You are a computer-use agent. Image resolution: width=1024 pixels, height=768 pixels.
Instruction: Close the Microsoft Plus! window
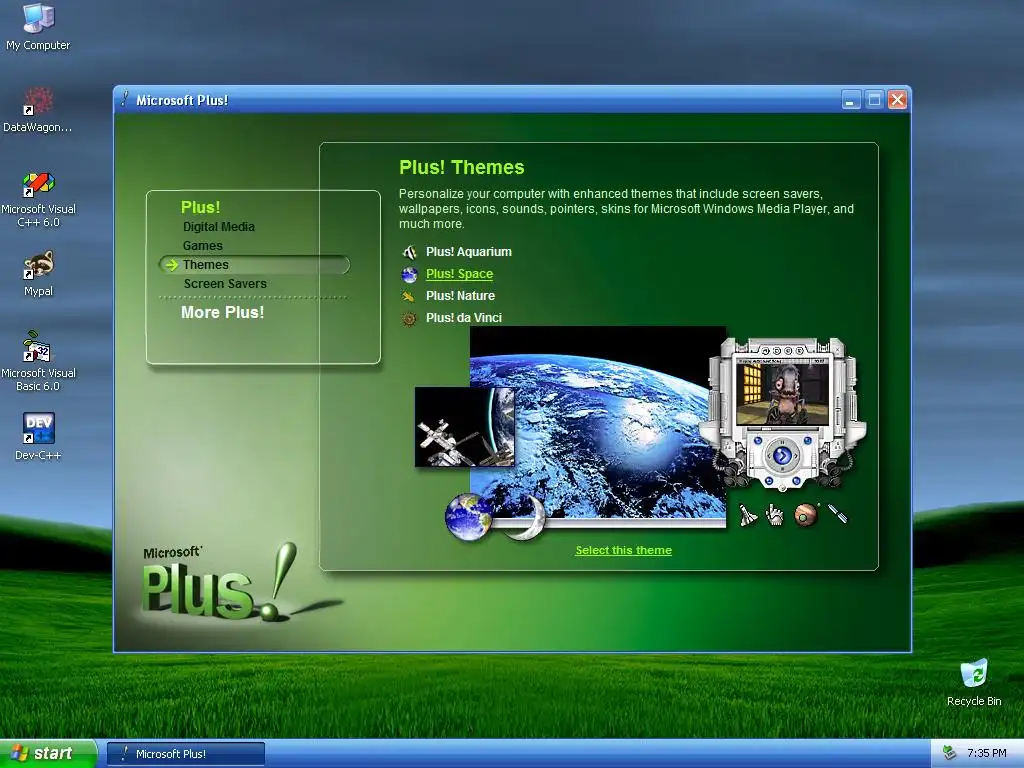[898, 100]
